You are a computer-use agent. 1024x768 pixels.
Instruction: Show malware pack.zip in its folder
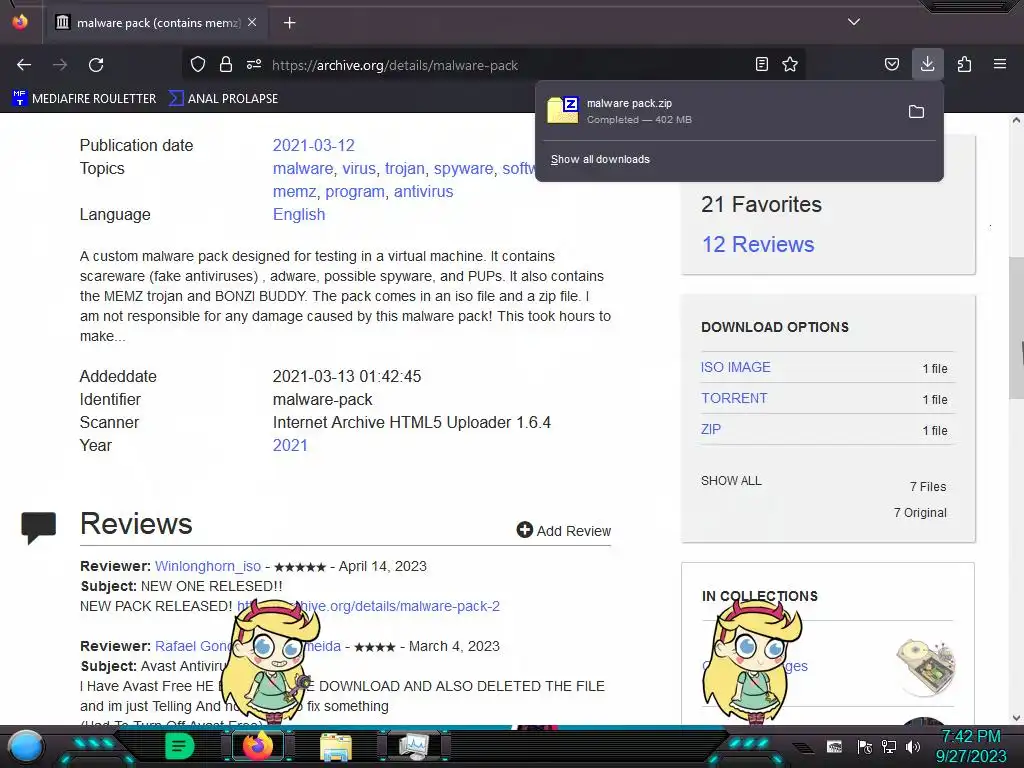tap(916, 112)
